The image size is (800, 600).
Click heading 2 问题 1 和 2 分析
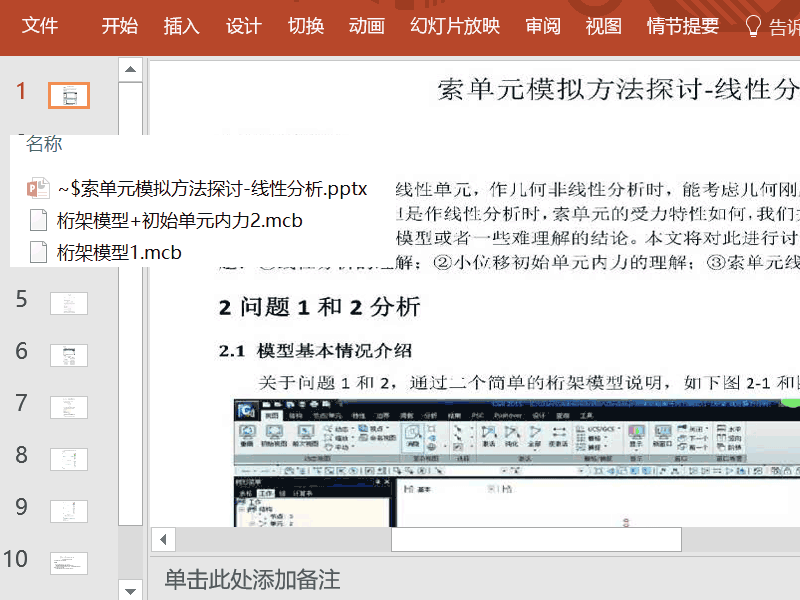(319, 307)
